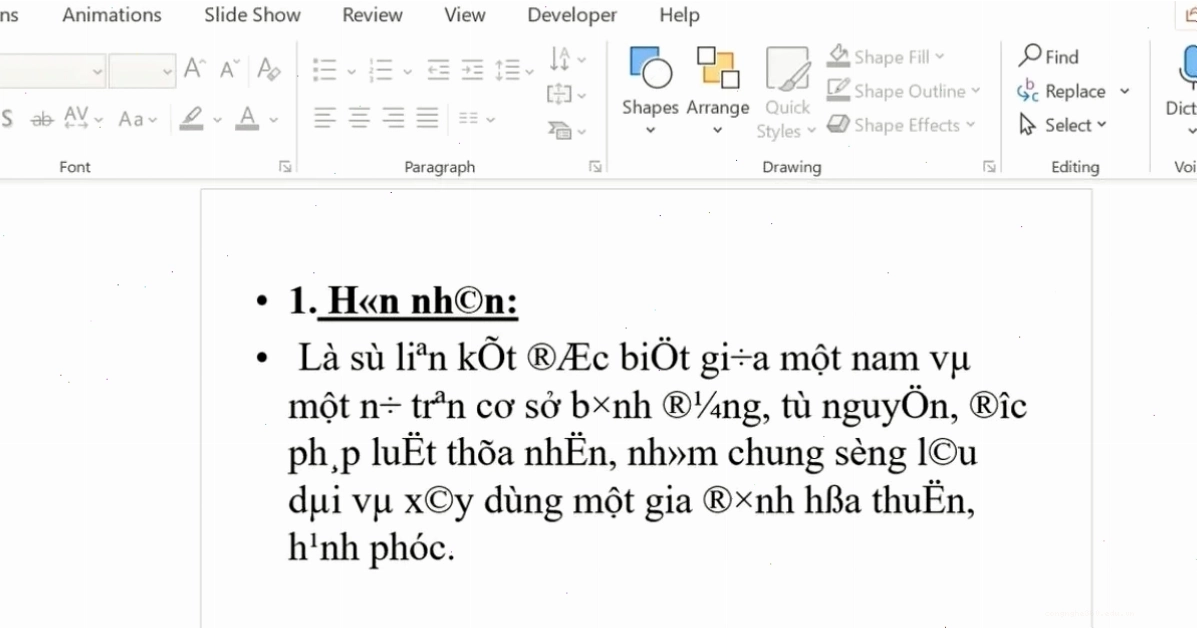Toggle bullet list formatting
This screenshot has height=630, width=1197.
pyautogui.click(x=324, y=70)
